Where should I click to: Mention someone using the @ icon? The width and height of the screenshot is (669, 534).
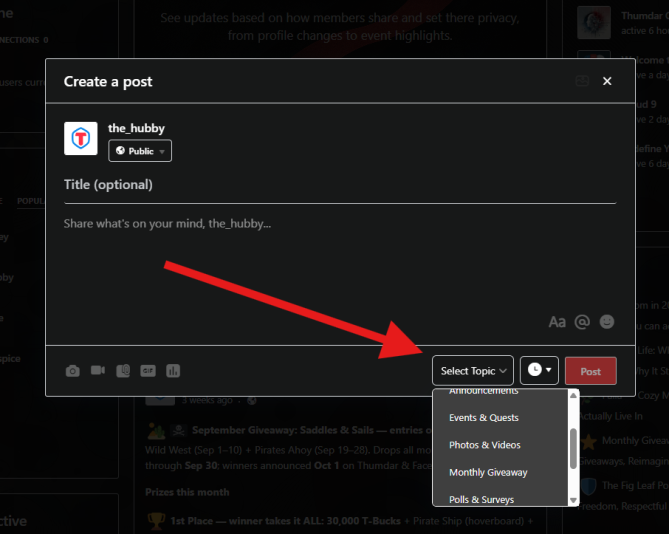click(x=582, y=322)
